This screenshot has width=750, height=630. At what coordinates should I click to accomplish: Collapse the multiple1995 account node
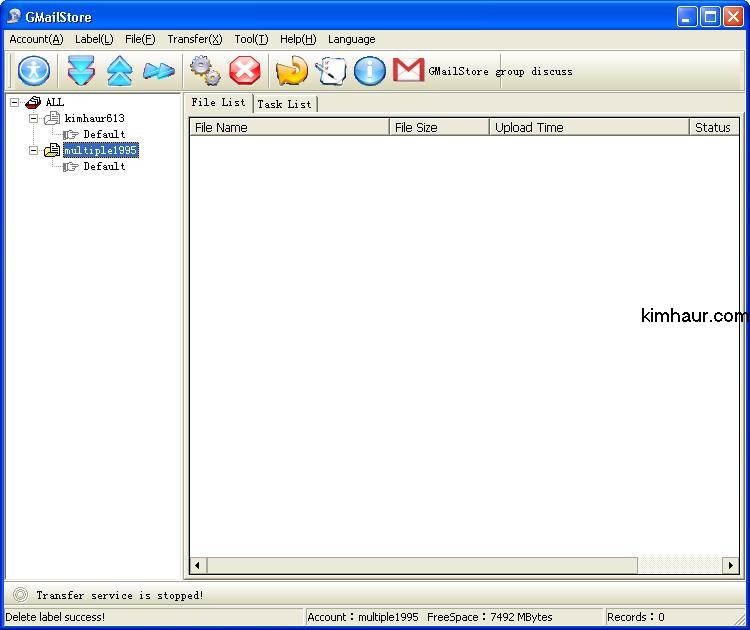(33, 151)
